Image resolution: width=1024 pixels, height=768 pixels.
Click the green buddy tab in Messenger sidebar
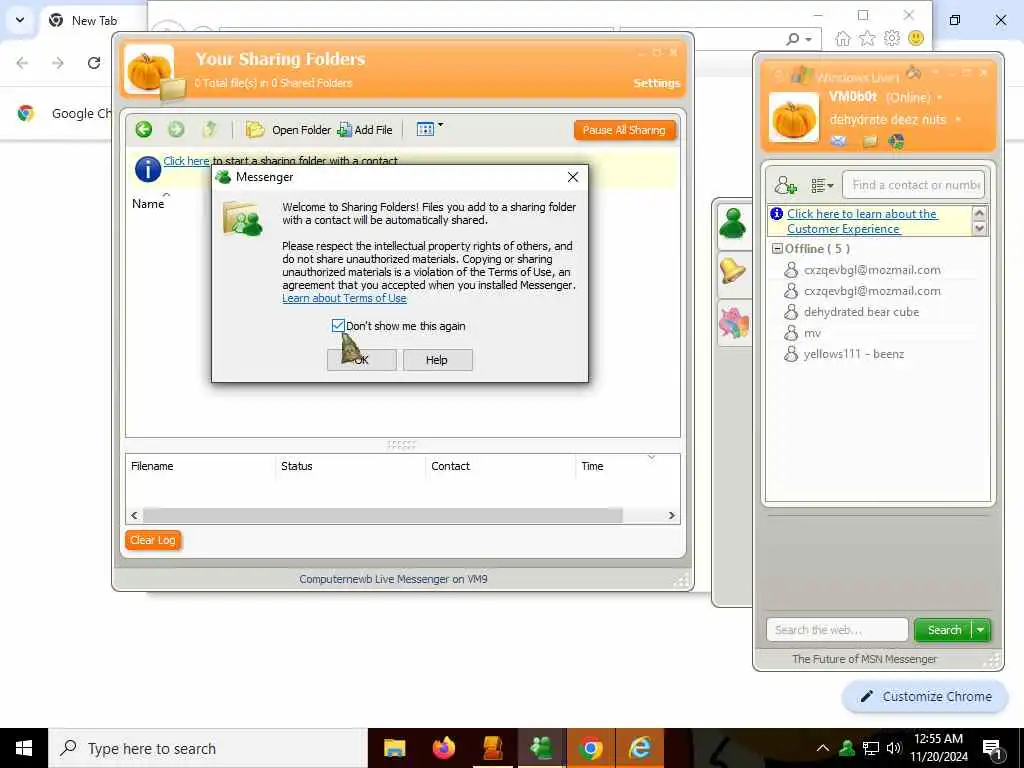click(733, 225)
